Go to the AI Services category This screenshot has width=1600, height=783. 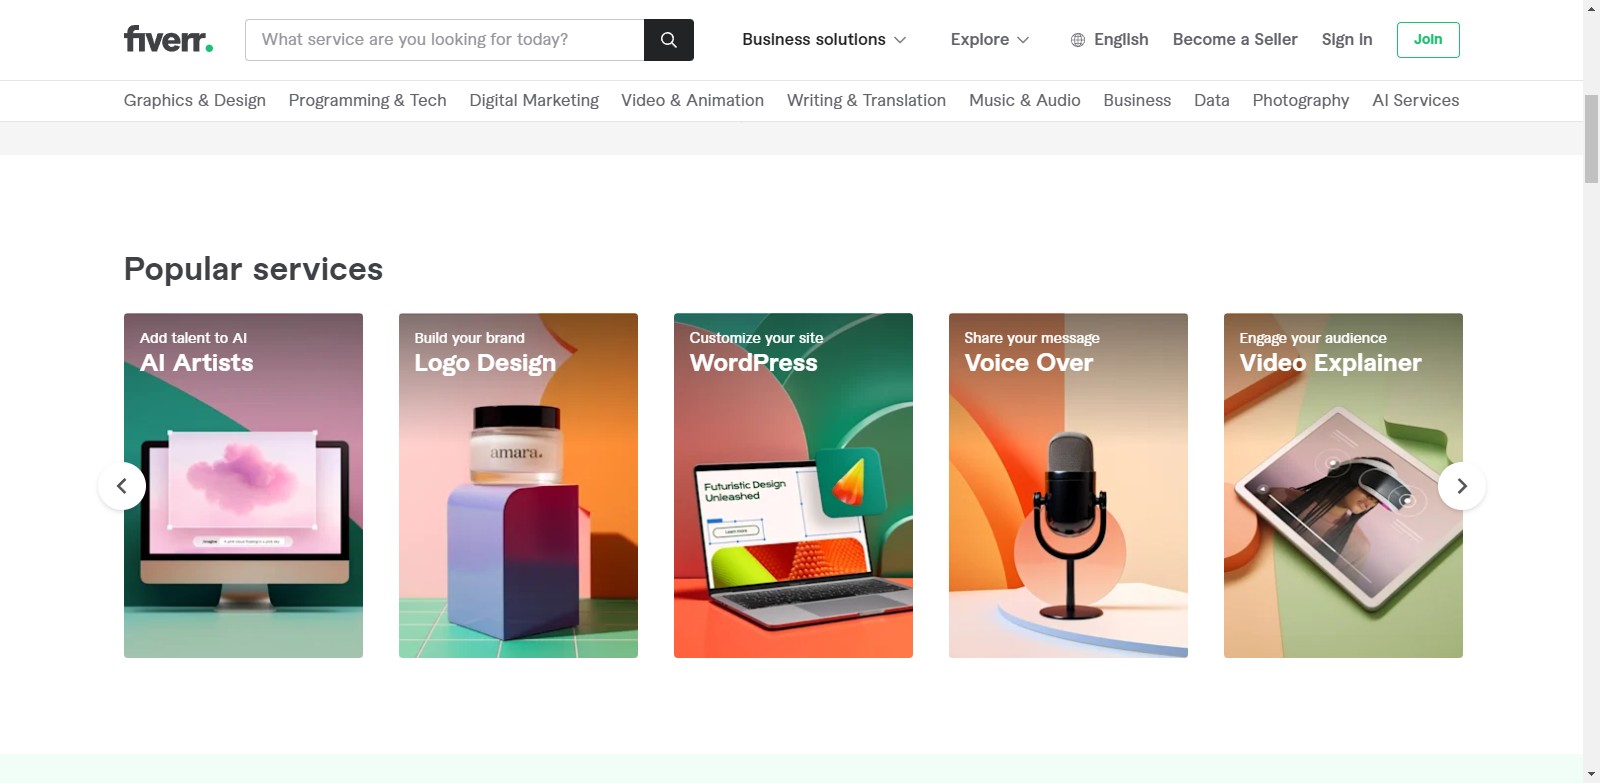[x=1415, y=101]
